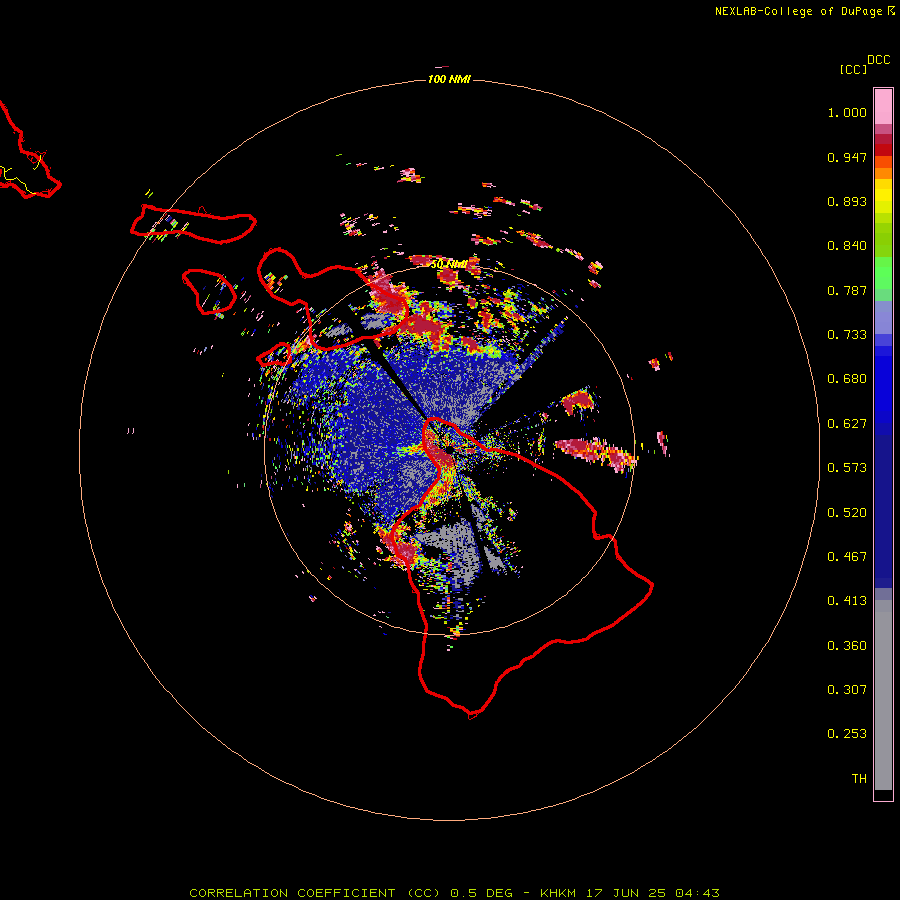
Task: Click the 0.627 value on the color scale
Action: pos(847,424)
